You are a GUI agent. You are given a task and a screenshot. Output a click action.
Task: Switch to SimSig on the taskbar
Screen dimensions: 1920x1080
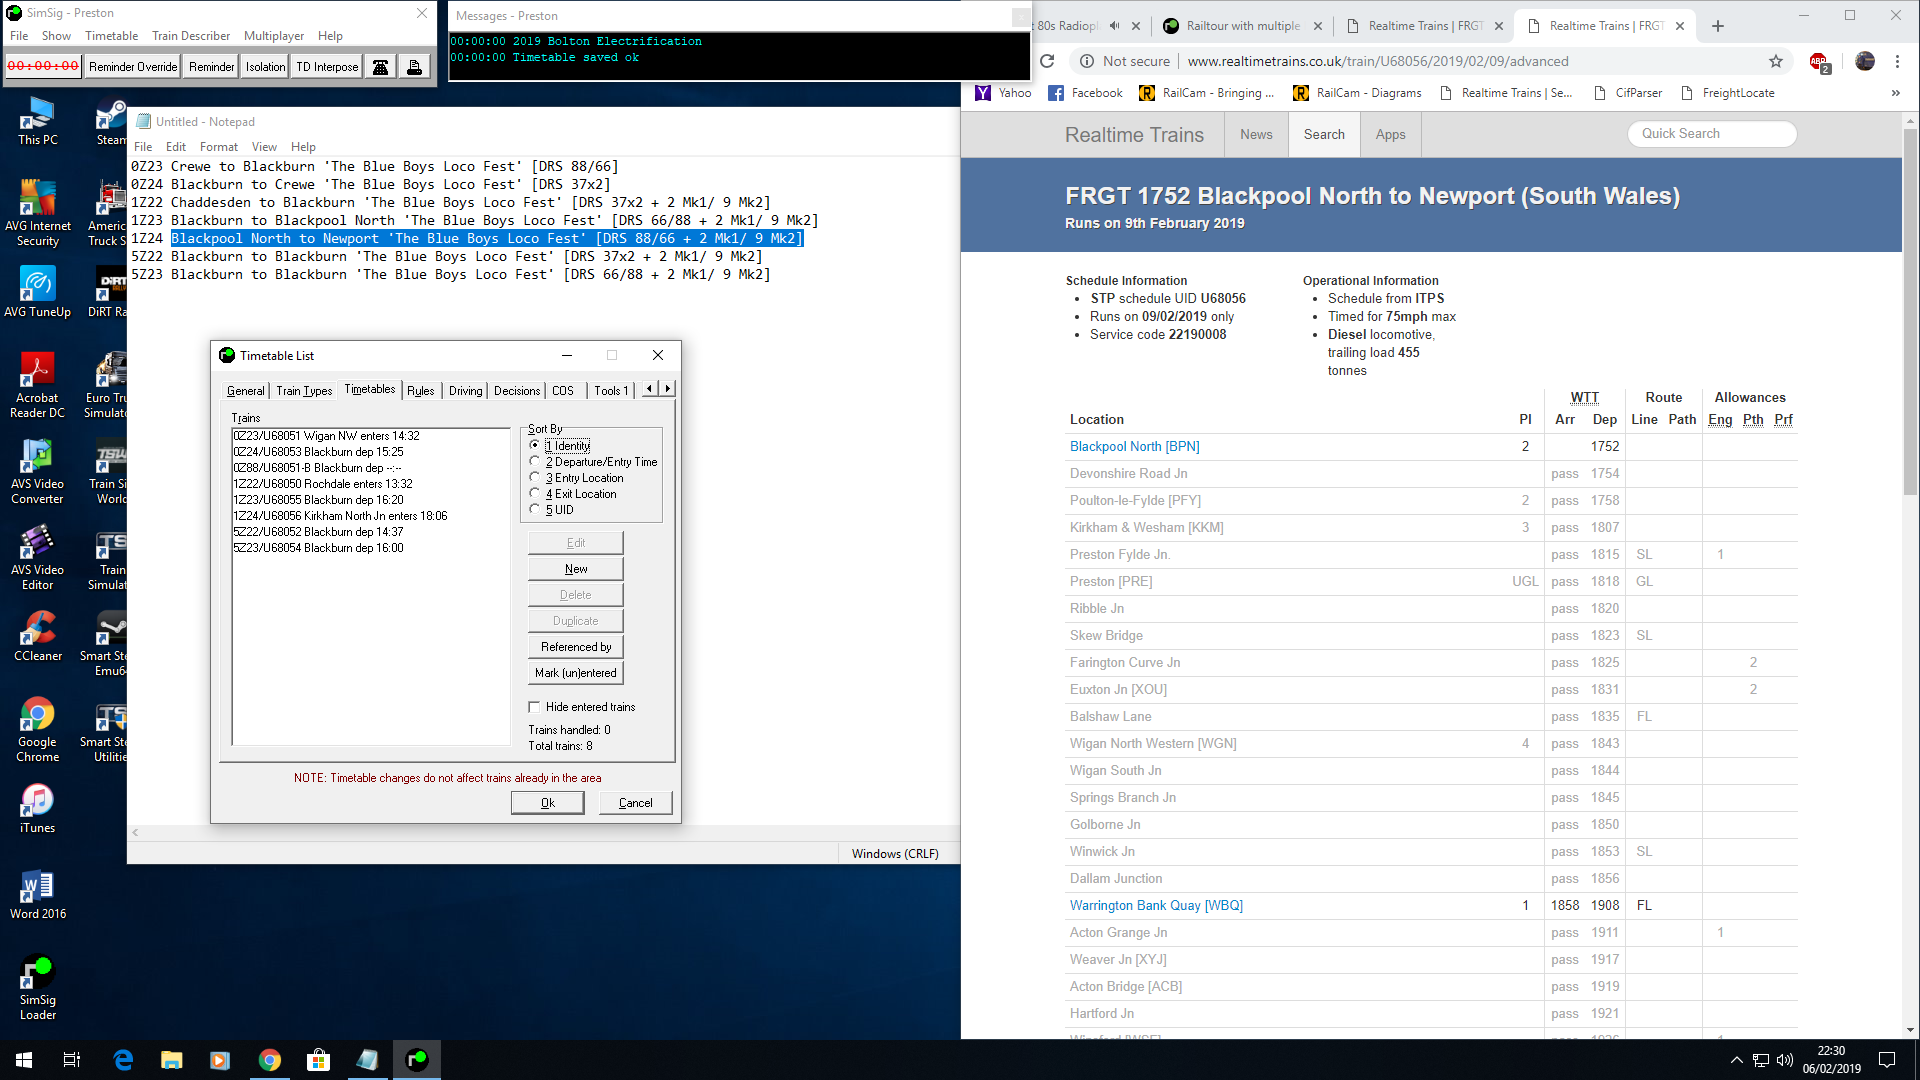pos(417,1060)
